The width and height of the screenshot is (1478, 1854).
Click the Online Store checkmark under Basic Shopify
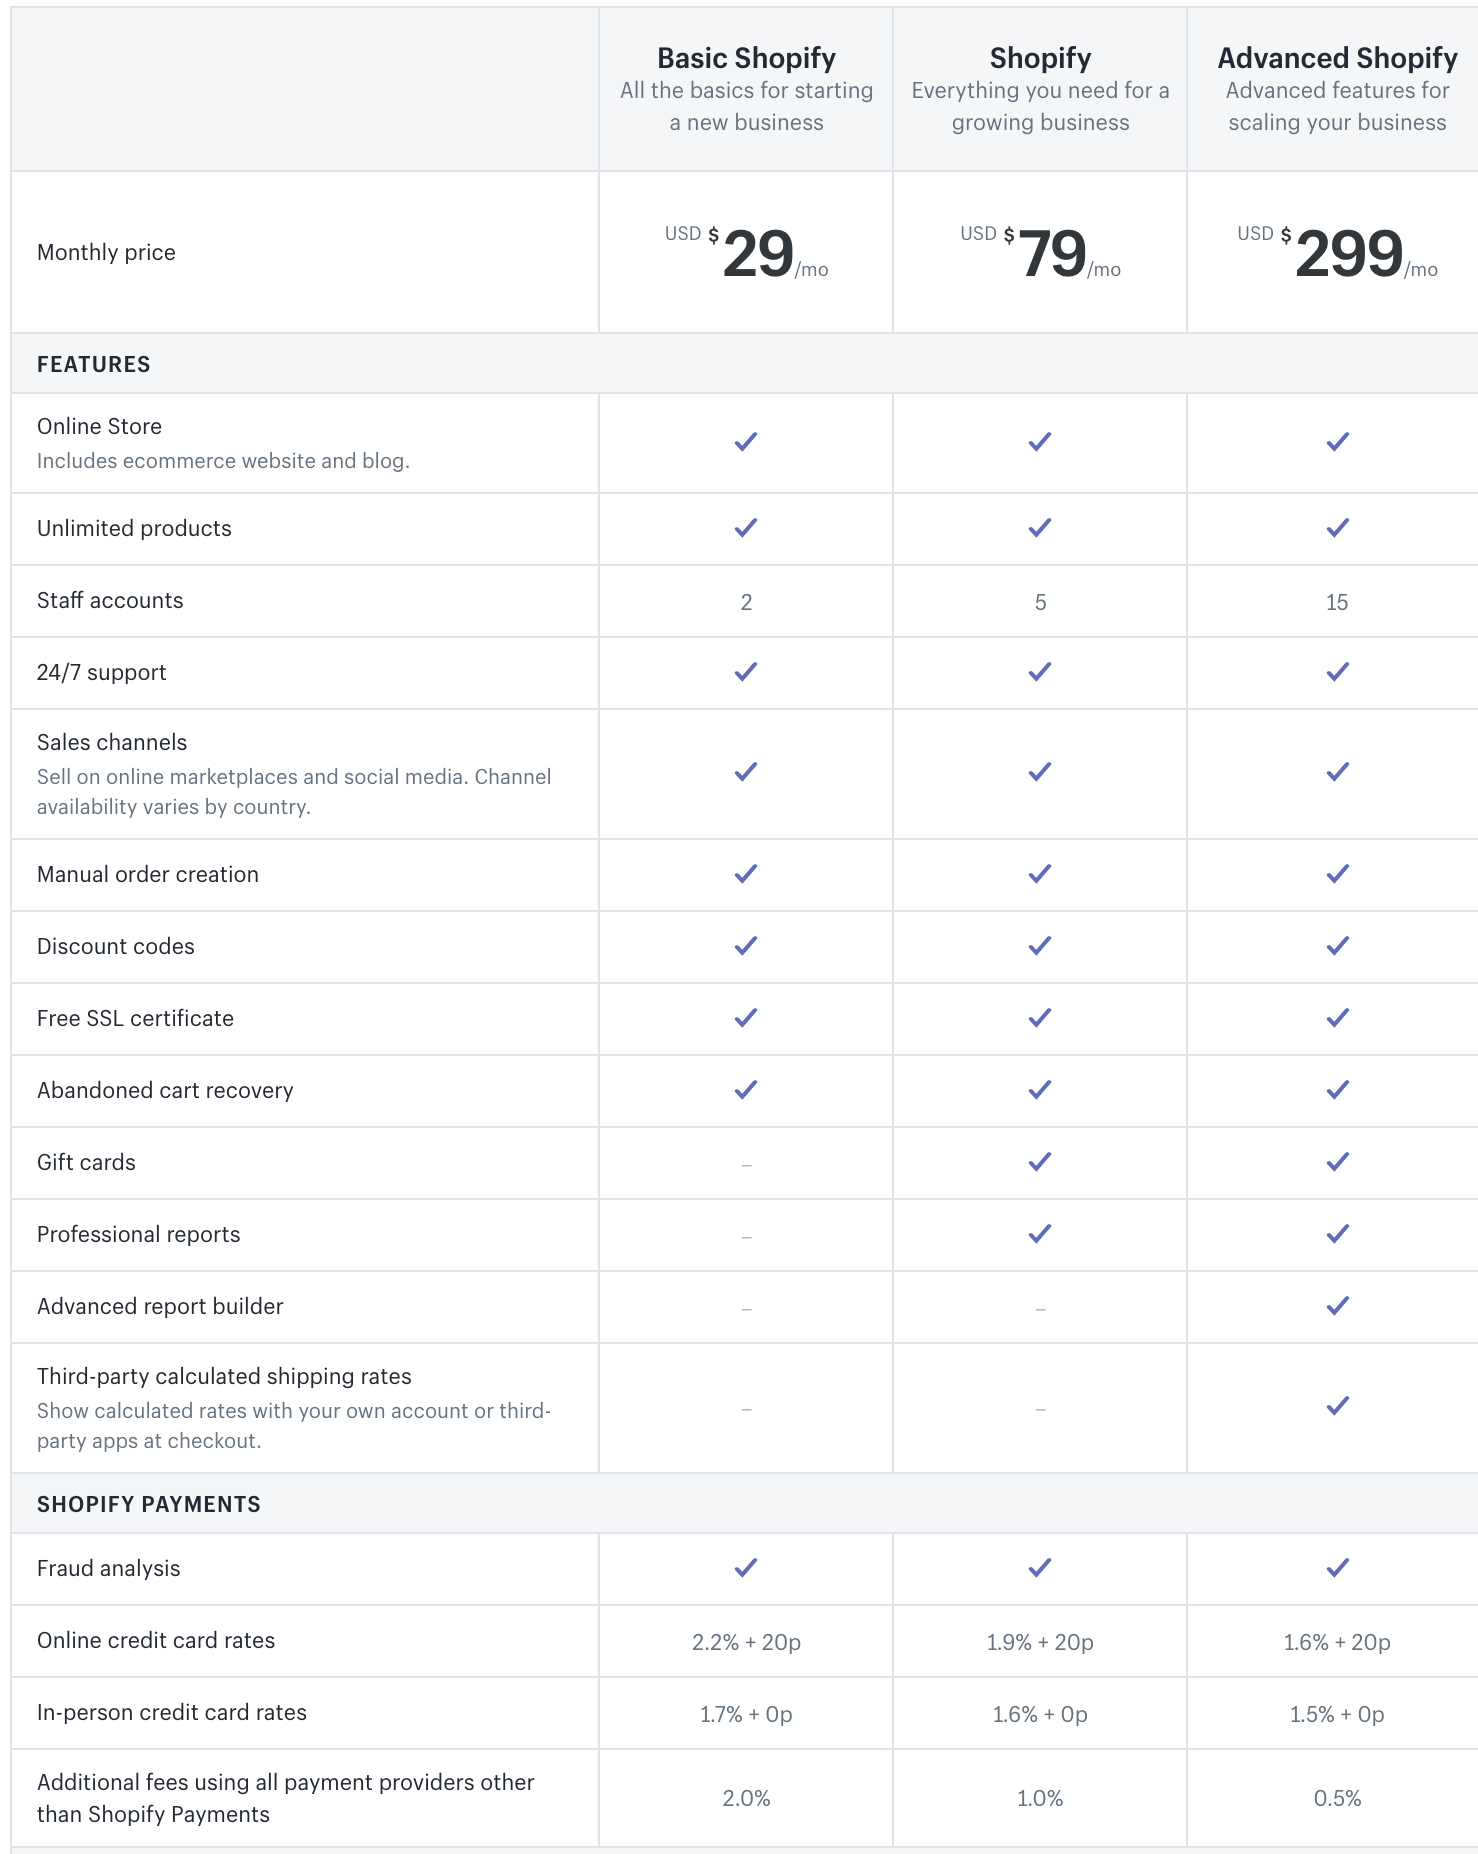click(x=746, y=442)
